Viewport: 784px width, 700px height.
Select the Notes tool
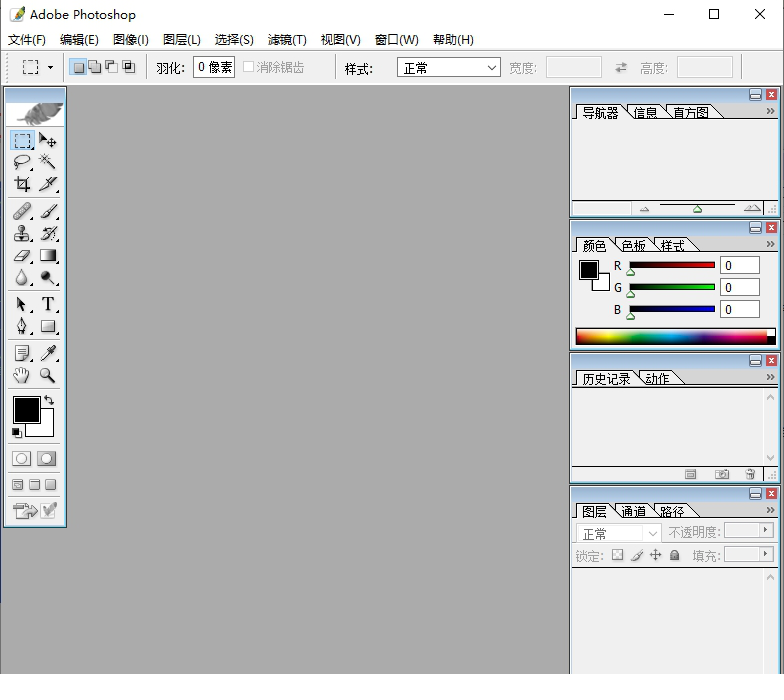coord(22,353)
